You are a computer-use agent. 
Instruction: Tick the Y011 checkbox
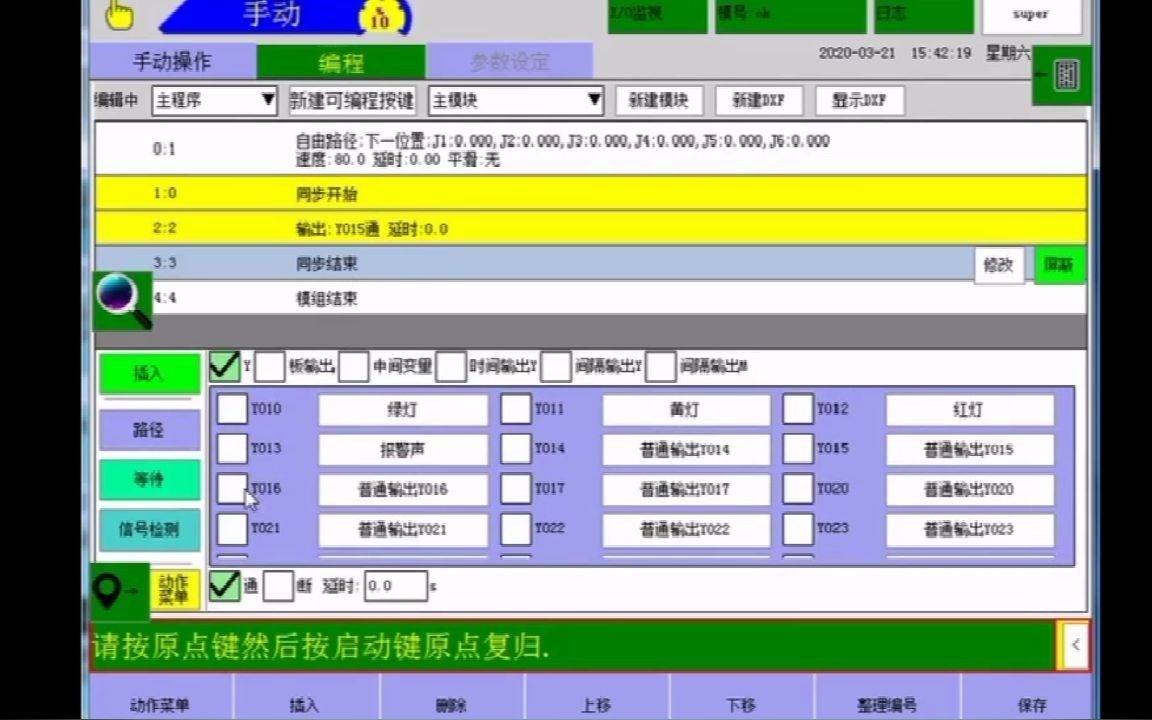[516, 409]
